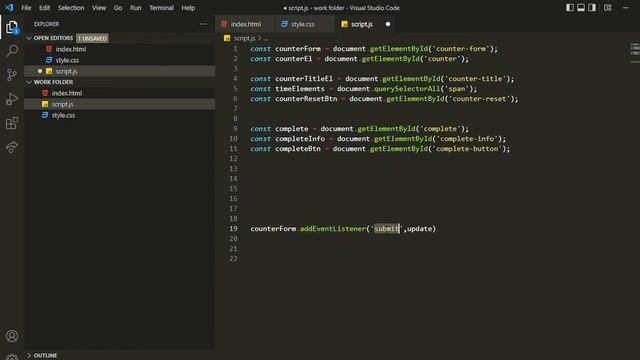The height and width of the screenshot is (360, 640).
Task: Click 'completeInfo' on line 10
Action: [300, 139]
